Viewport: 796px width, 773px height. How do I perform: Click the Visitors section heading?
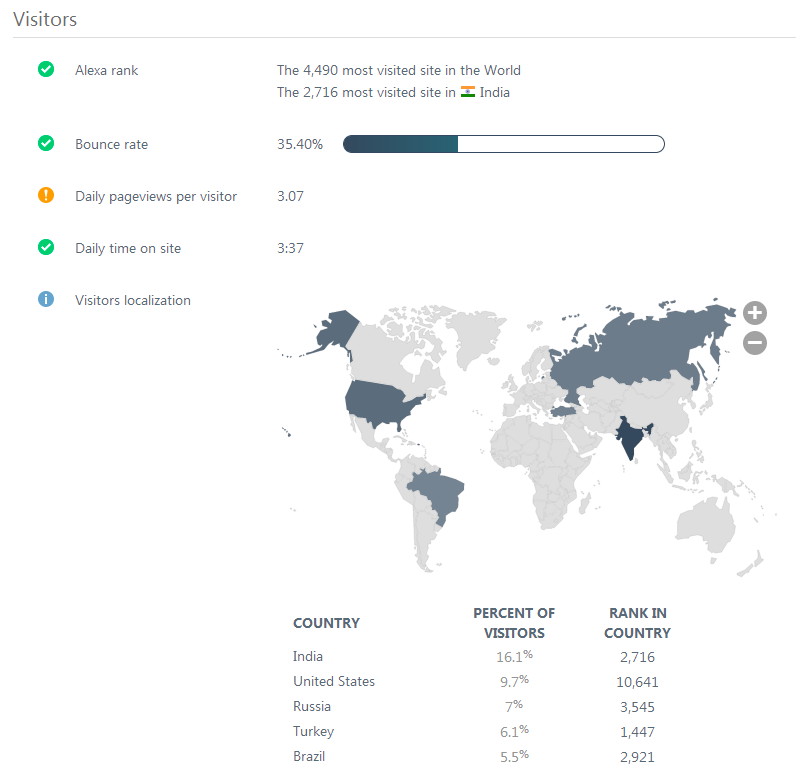45,19
